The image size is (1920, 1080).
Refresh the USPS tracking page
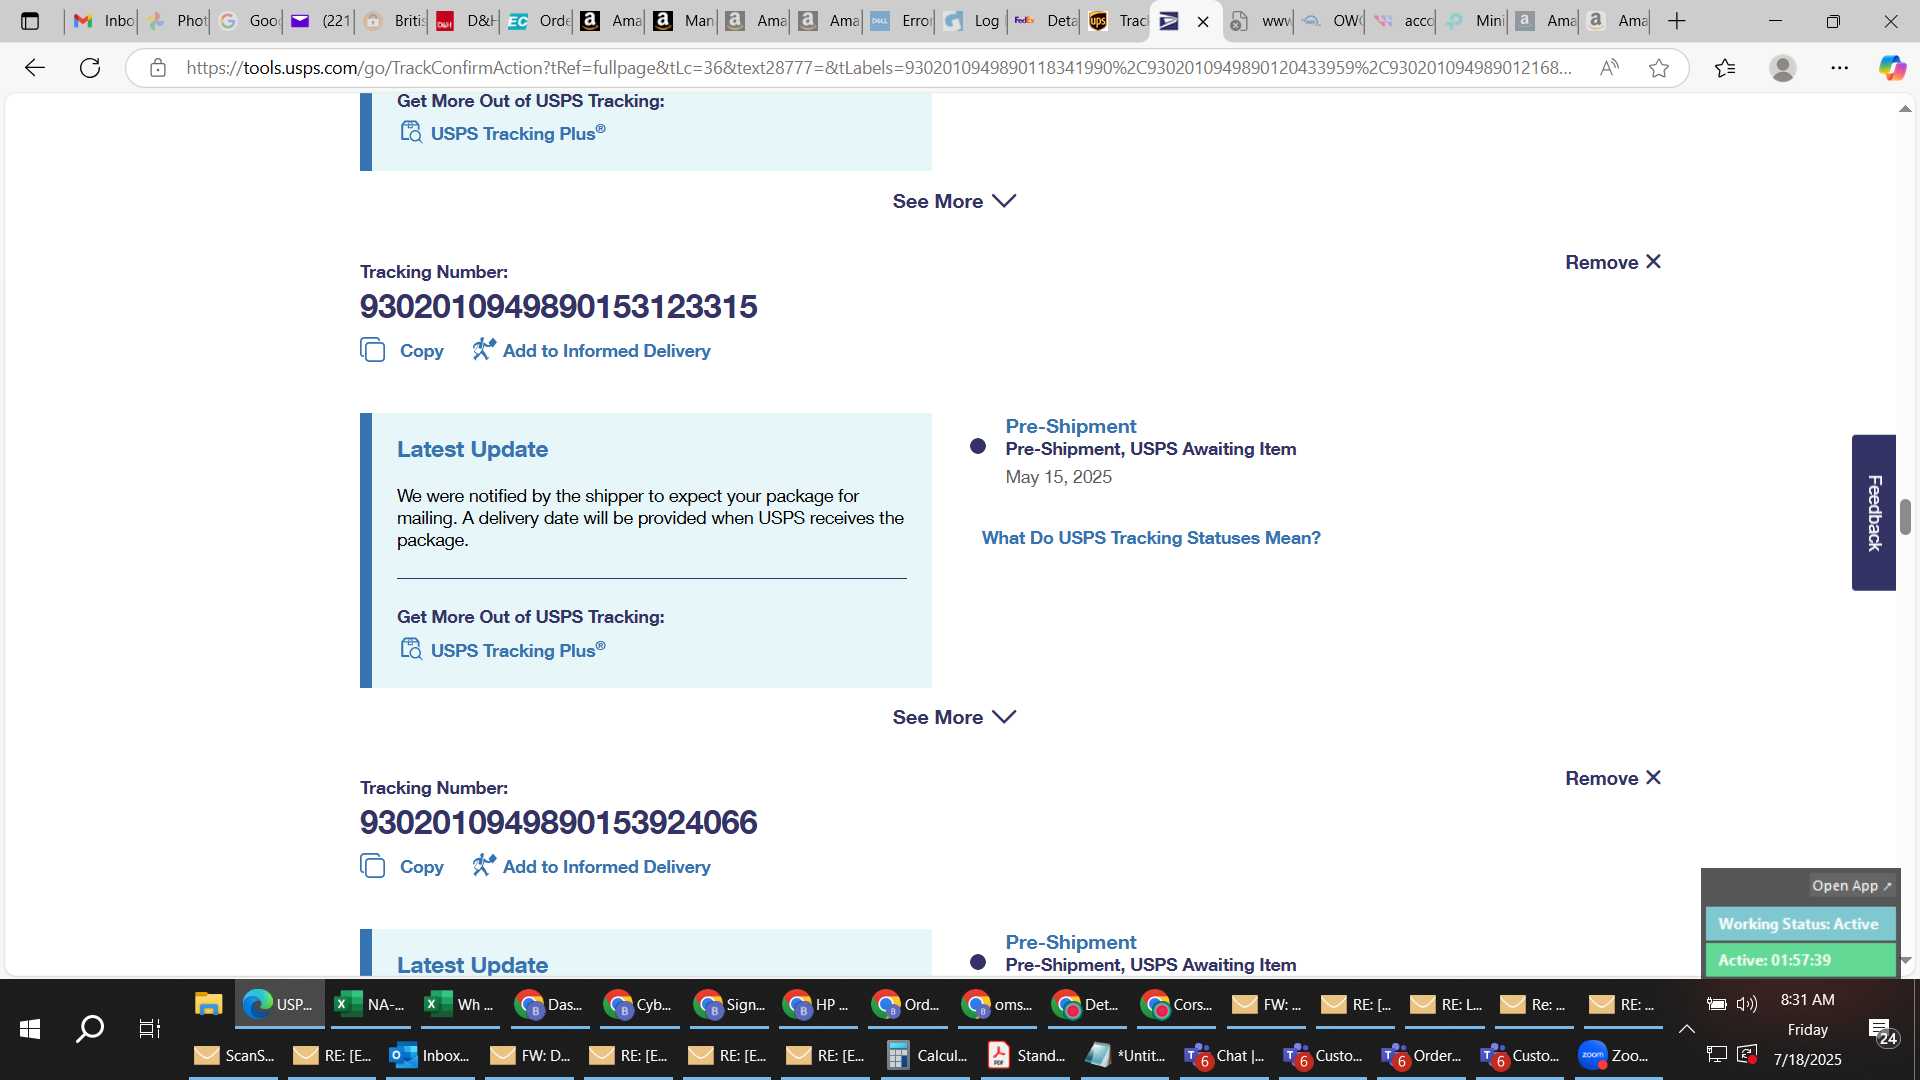(90, 68)
